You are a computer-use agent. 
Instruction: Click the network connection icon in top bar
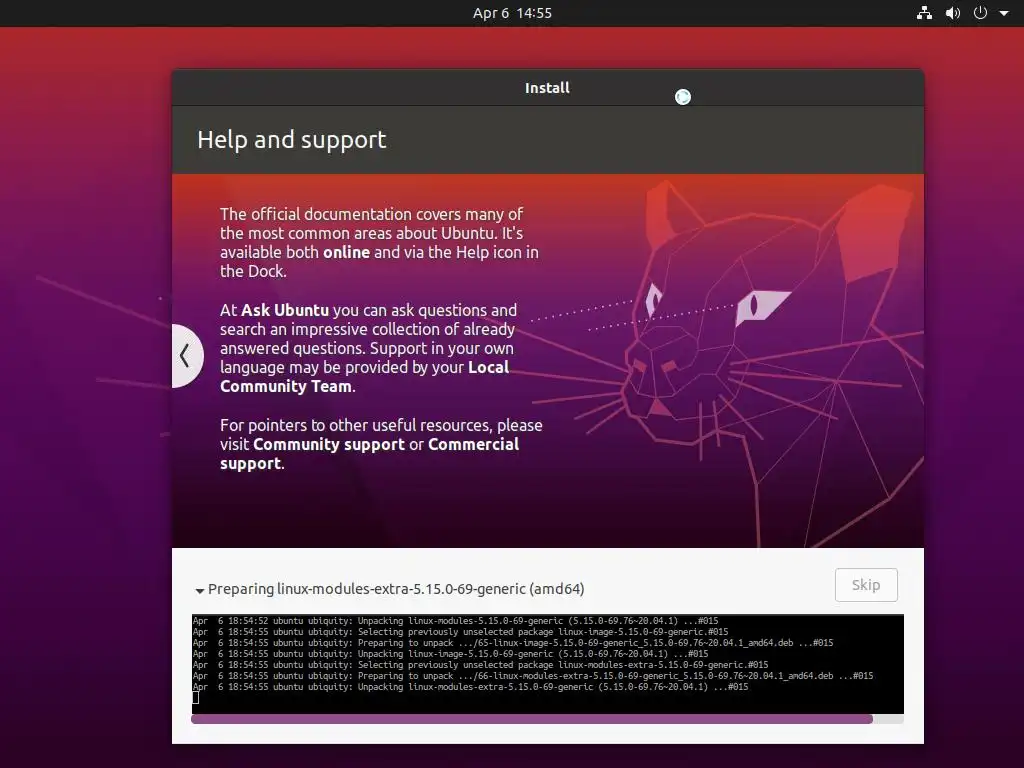coord(924,13)
